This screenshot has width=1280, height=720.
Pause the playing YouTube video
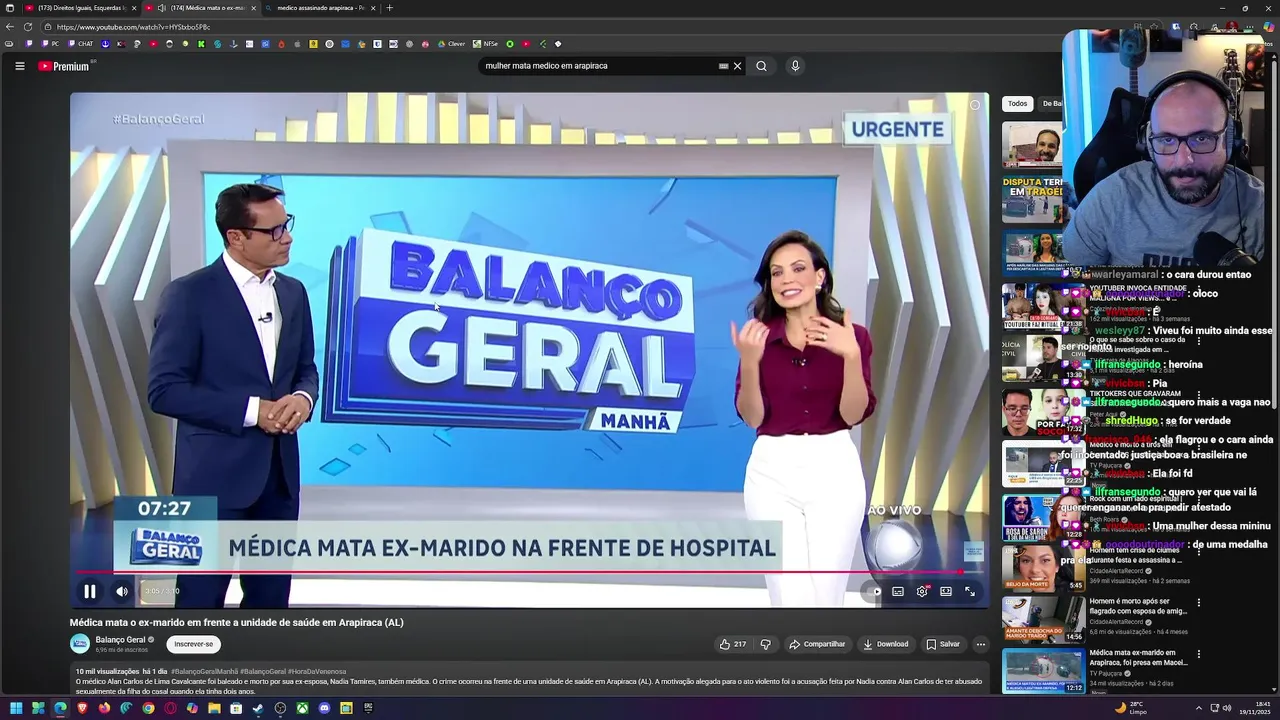click(x=90, y=591)
